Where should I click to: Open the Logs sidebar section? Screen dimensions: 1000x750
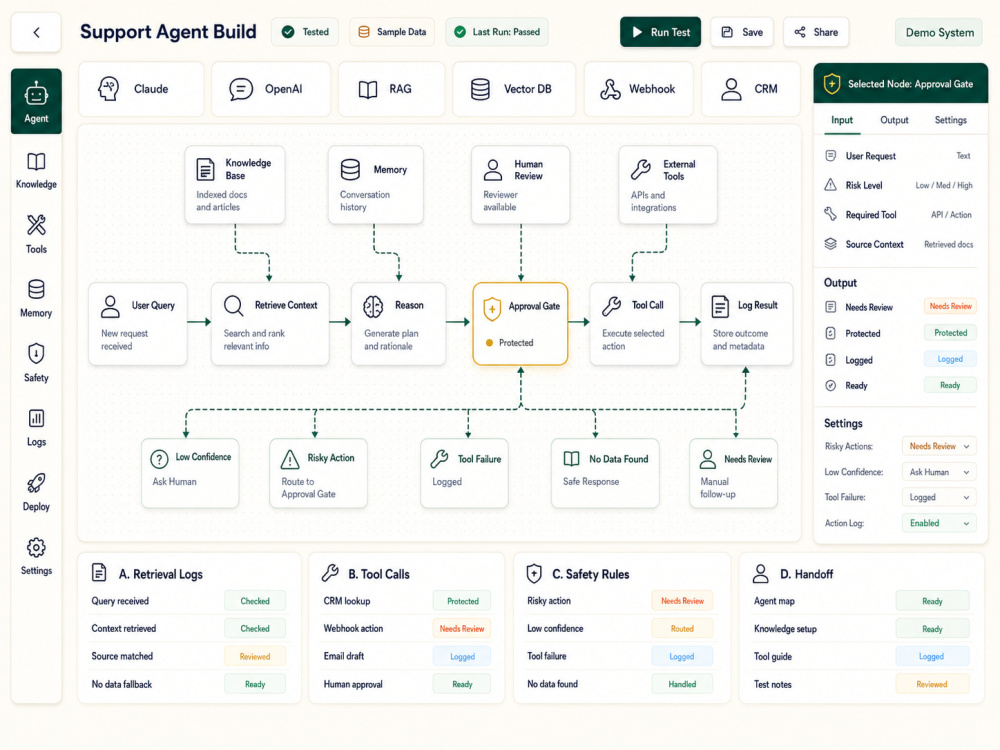coord(36,427)
